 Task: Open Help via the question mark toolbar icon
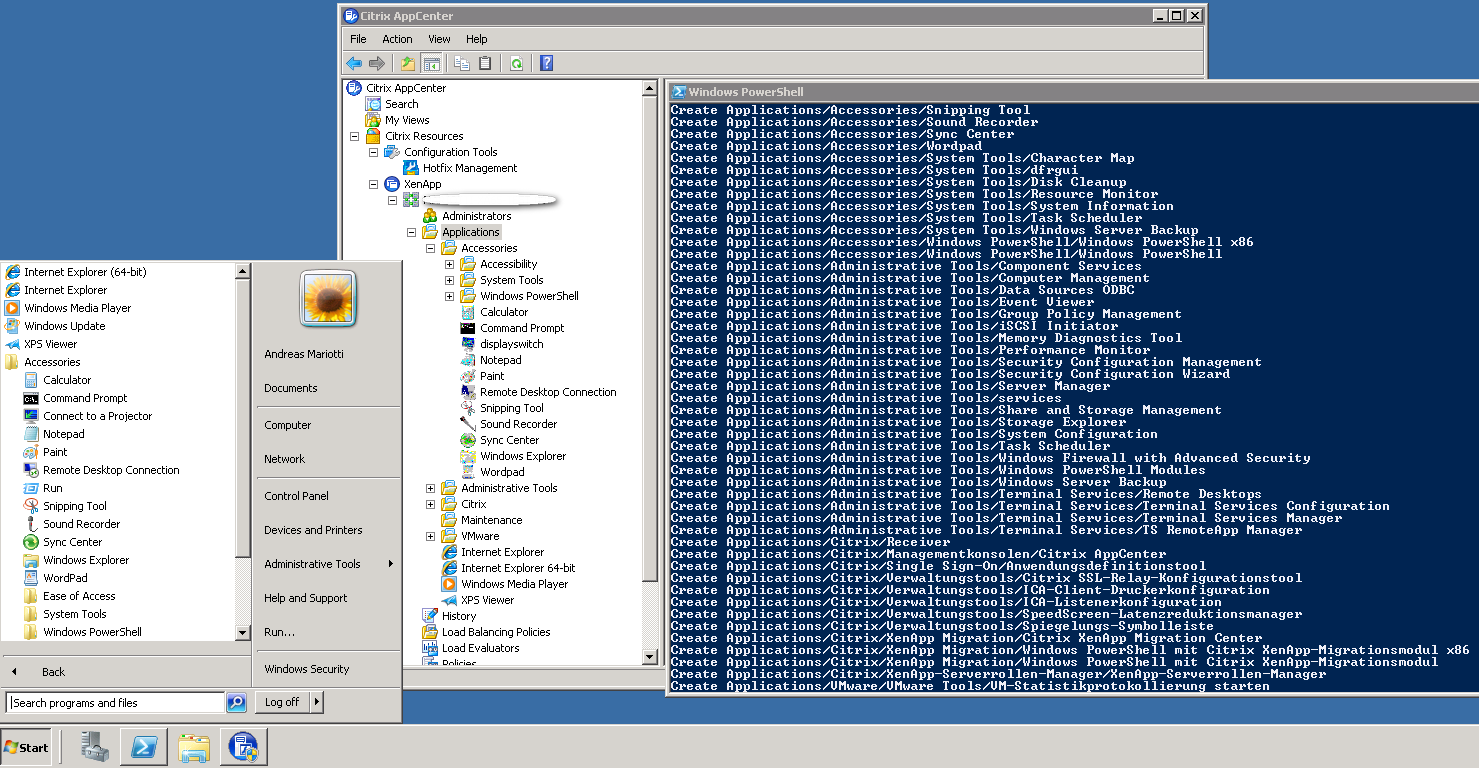pos(546,63)
